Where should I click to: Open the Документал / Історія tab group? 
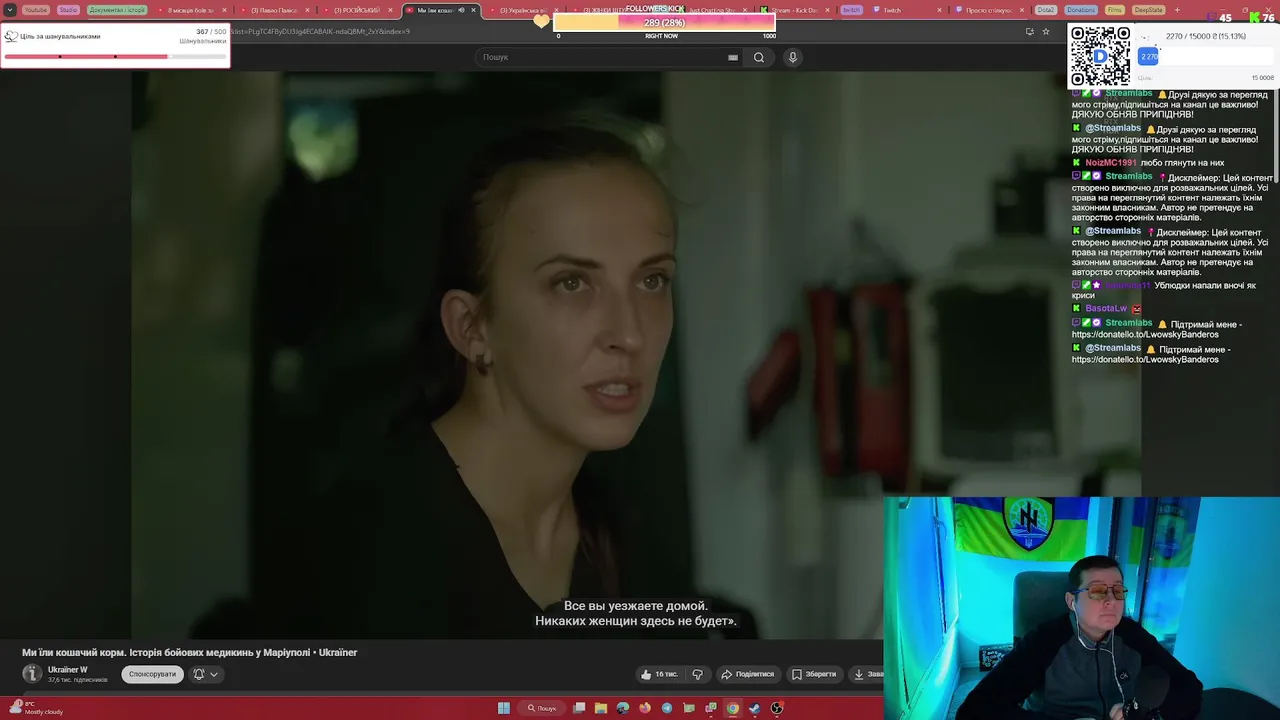(x=117, y=10)
